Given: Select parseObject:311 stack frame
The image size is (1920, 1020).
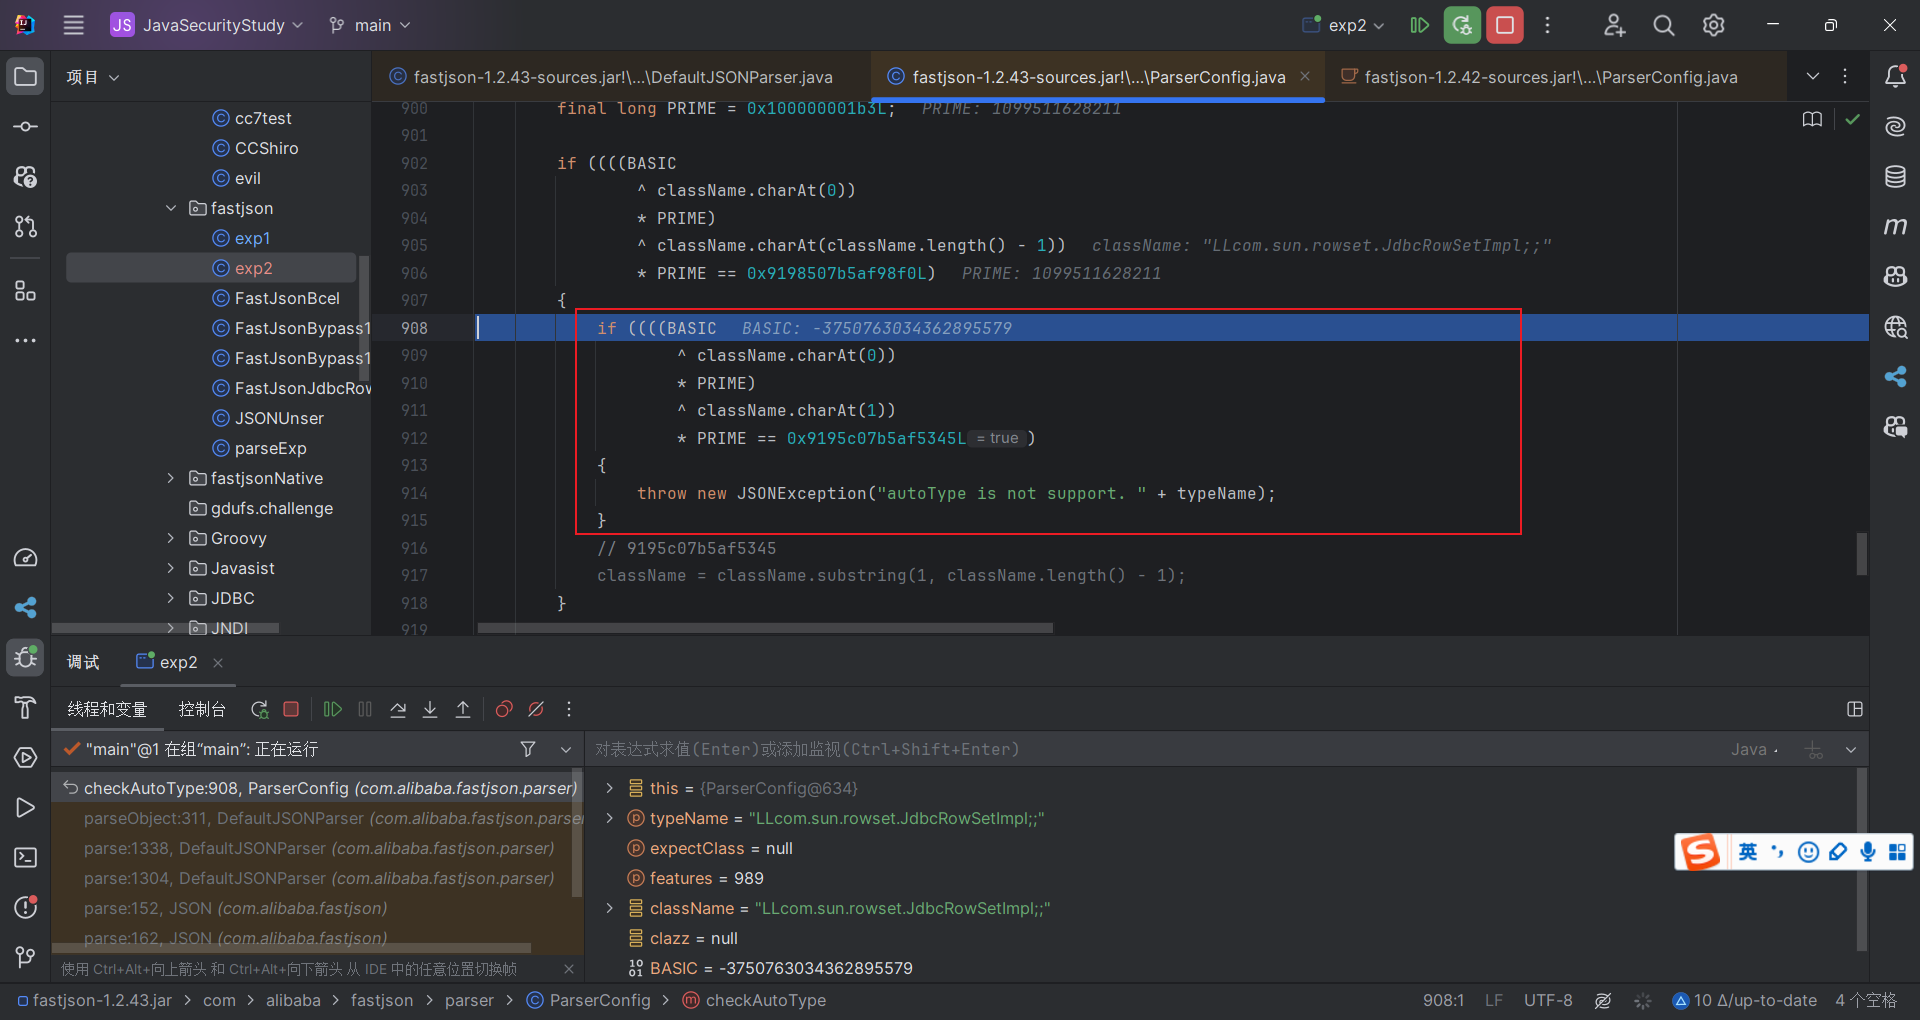Looking at the screenshot, I should tap(318, 818).
